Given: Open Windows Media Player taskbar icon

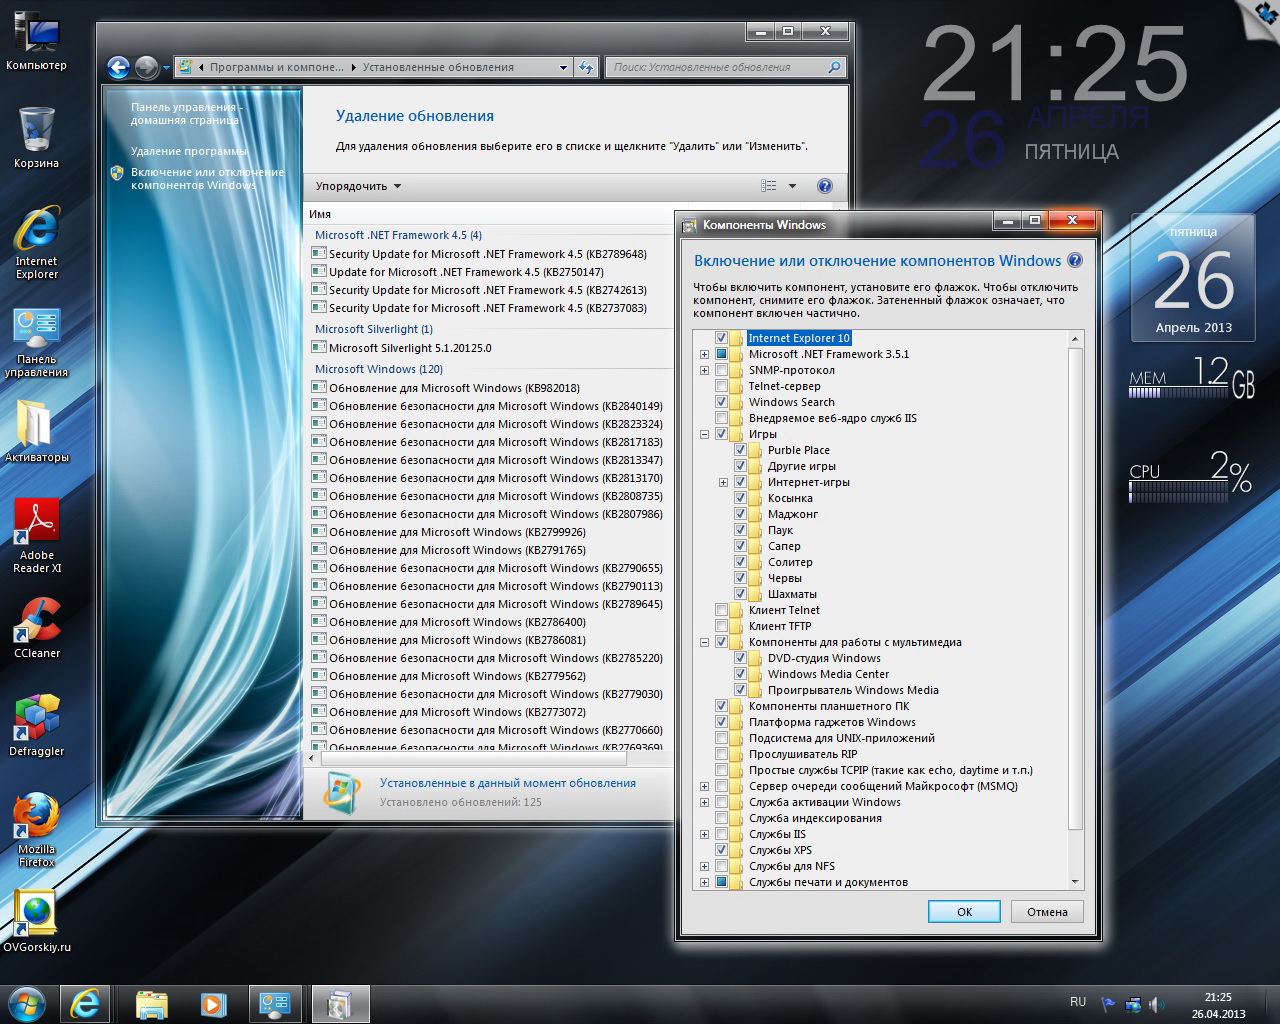Looking at the screenshot, I should pos(213,1003).
